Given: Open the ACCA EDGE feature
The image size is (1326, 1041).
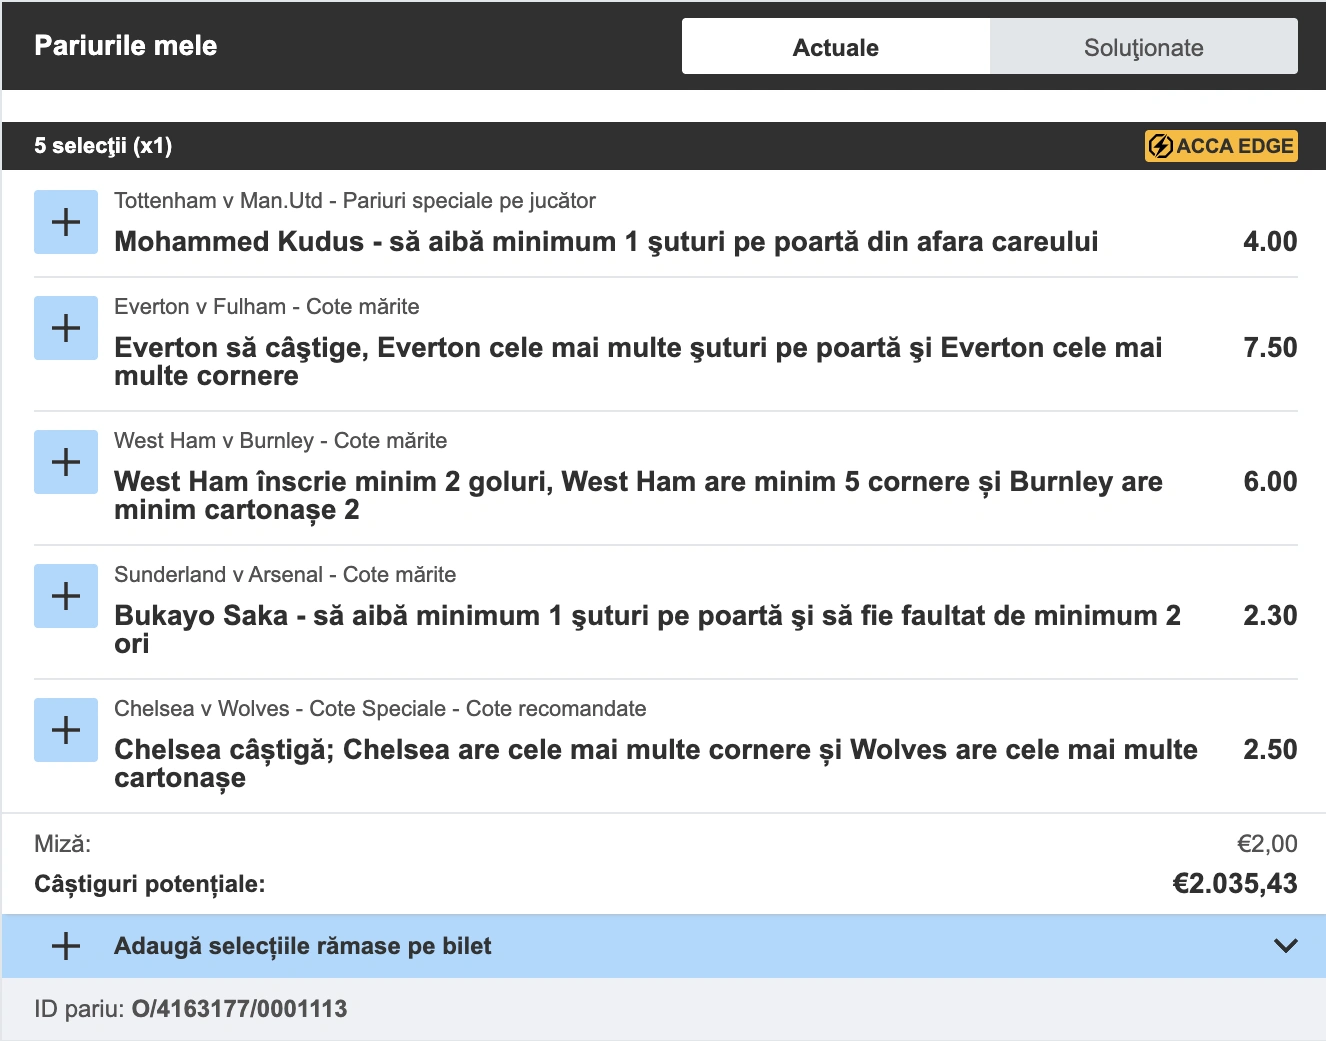Looking at the screenshot, I should pos(1221,145).
